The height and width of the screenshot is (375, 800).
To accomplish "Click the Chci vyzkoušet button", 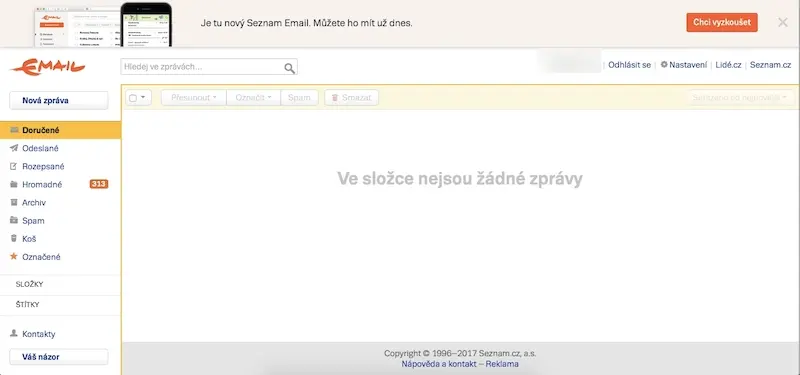I will click(722, 22).
